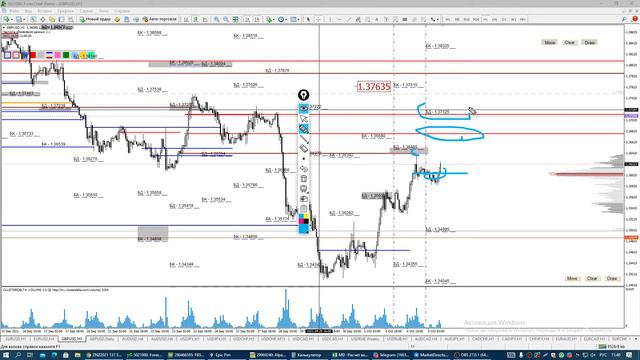This screenshot has height=360, width=640.
Task: Click lower Clear button near volume panel
Action: point(592,278)
